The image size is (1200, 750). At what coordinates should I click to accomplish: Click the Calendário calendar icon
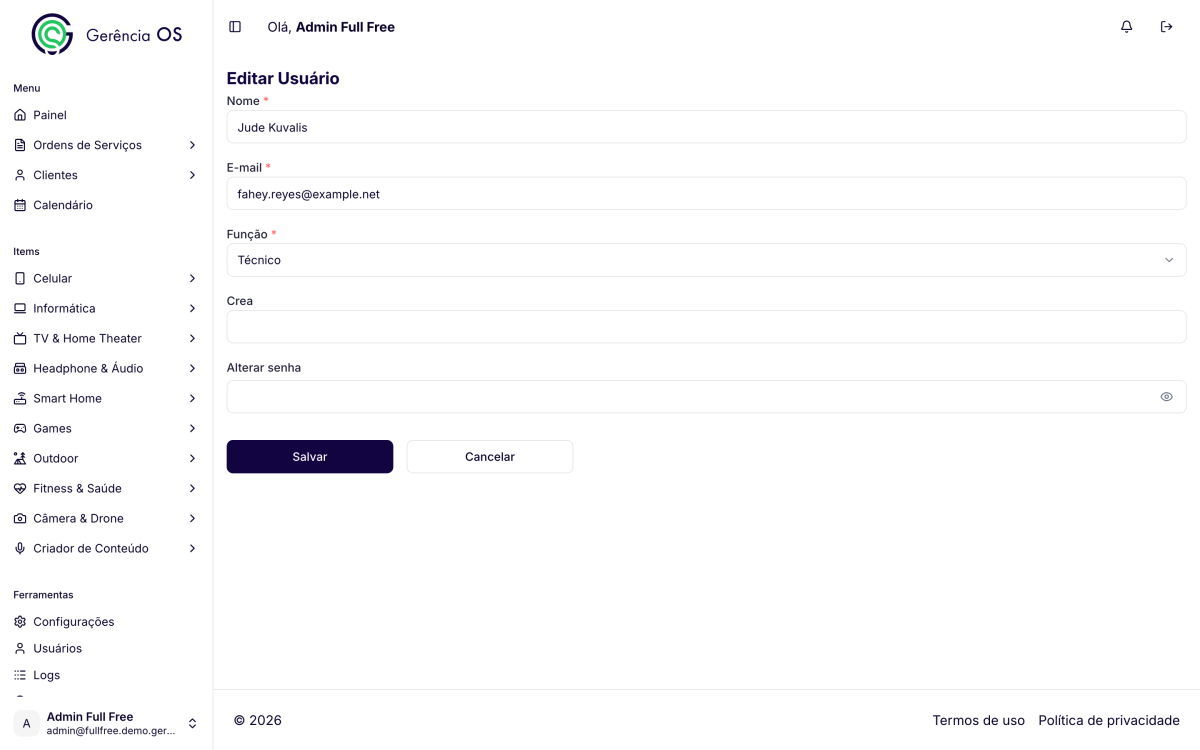pyautogui.click(x=20, y=205)
